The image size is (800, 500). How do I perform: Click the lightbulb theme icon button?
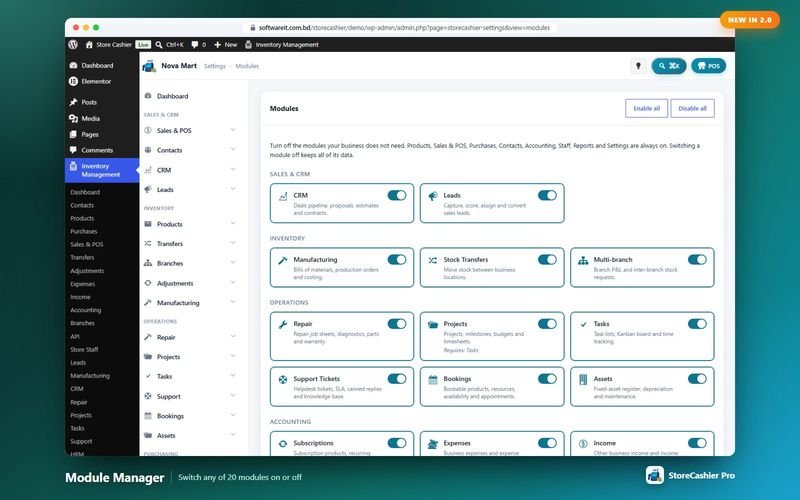point(638,66)
